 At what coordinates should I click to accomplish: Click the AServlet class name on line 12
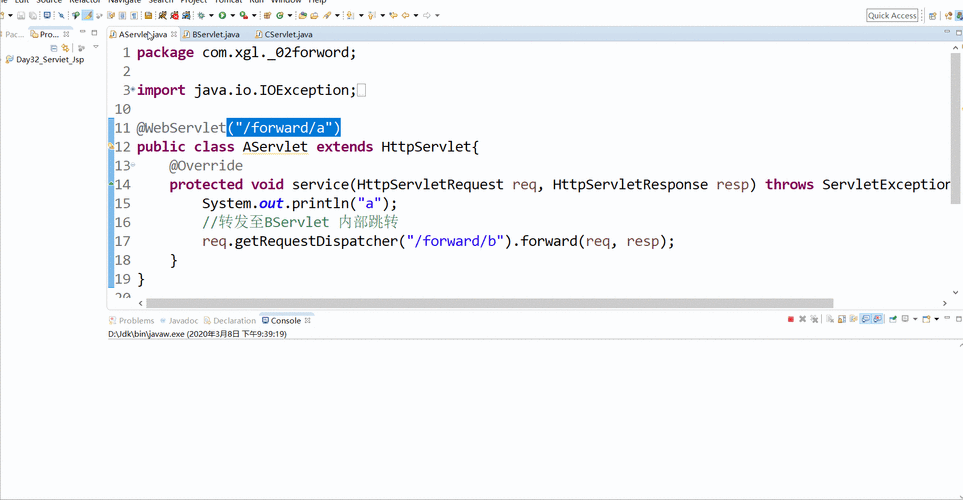[x=275, y=147]
